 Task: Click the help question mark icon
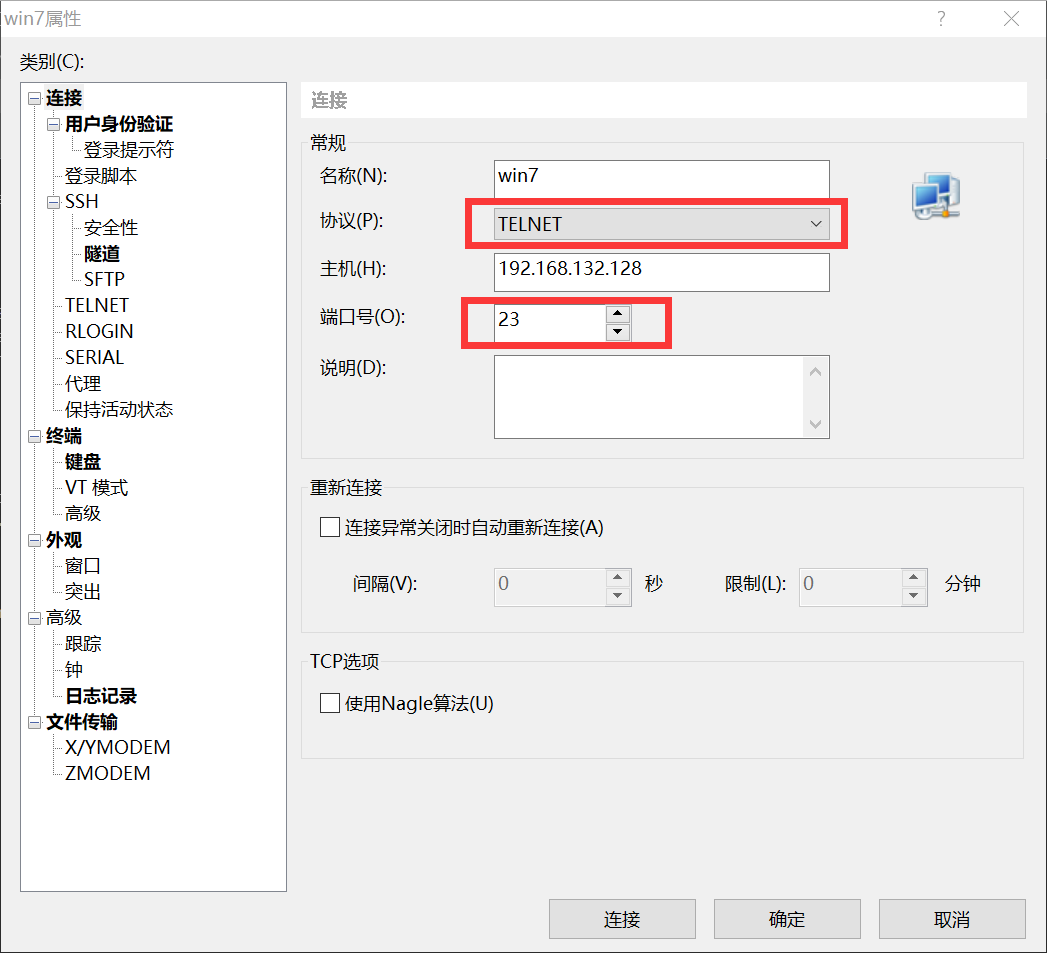(x=941, y=19)
